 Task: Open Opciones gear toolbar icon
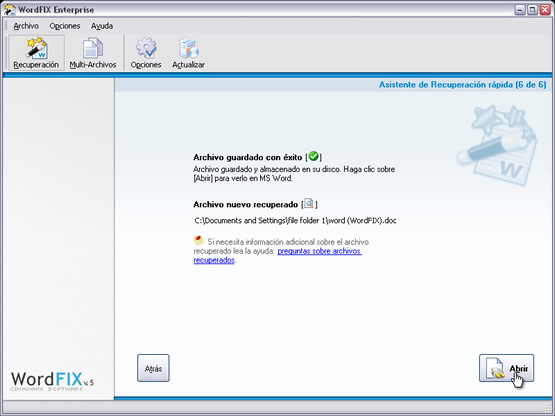[x=146, y=53]
